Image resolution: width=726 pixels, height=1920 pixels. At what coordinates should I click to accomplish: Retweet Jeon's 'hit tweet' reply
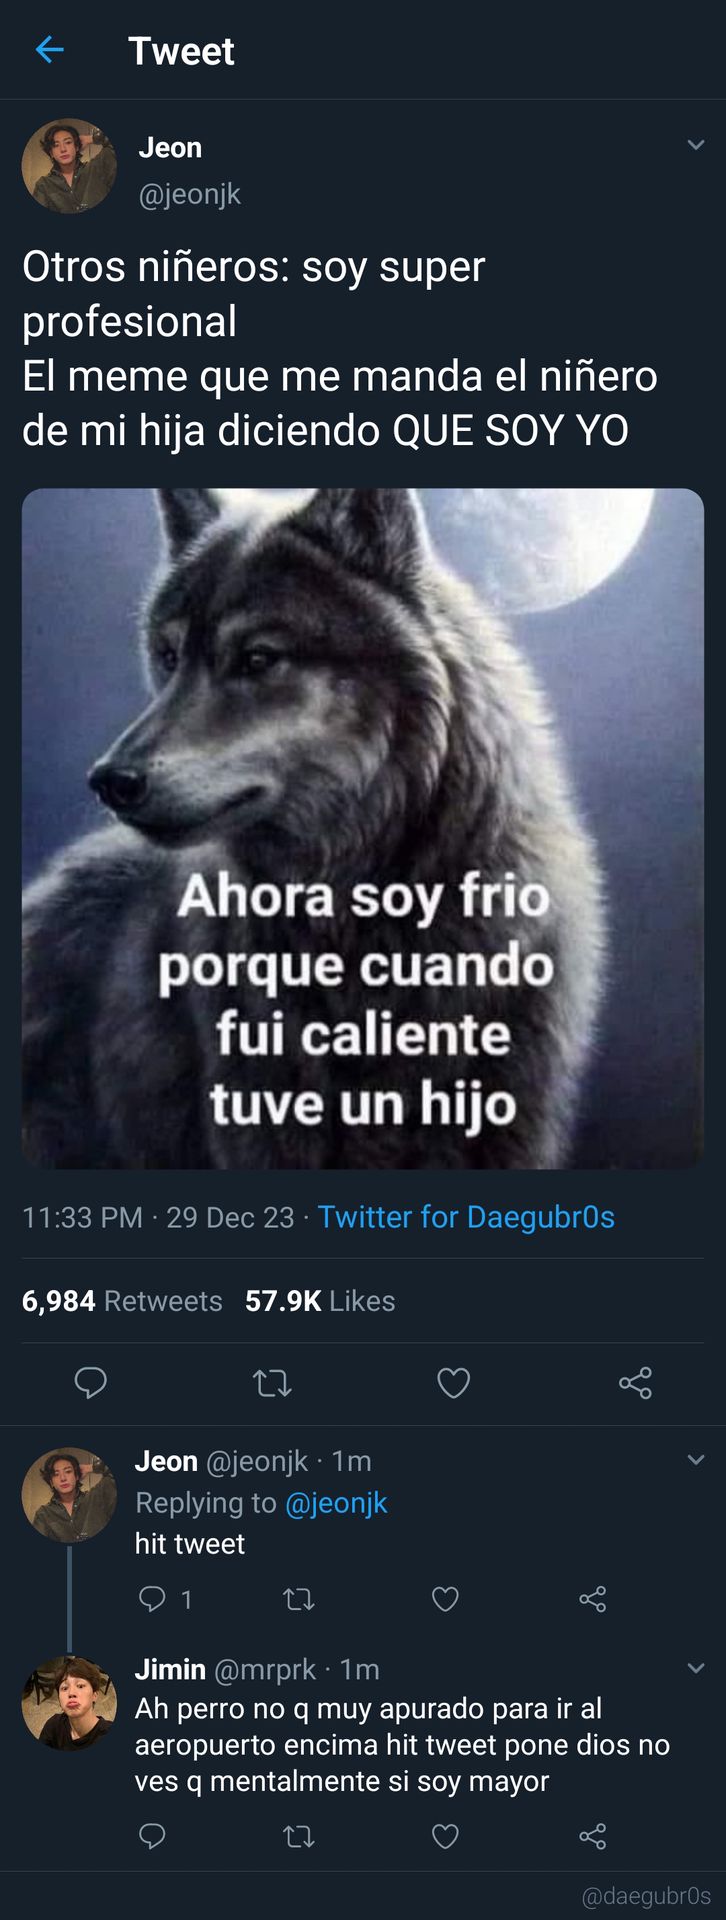coord(299,1599)
